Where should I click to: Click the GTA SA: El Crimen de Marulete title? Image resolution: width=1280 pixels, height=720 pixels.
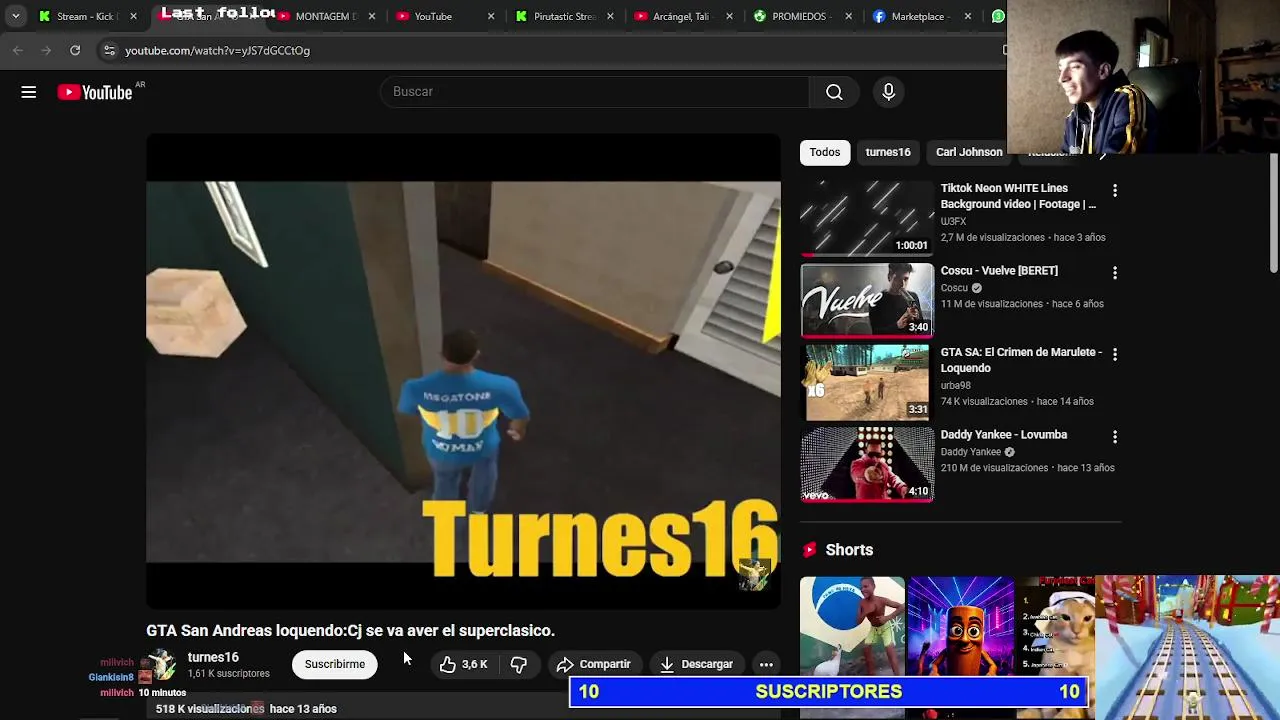point(1021,360)
